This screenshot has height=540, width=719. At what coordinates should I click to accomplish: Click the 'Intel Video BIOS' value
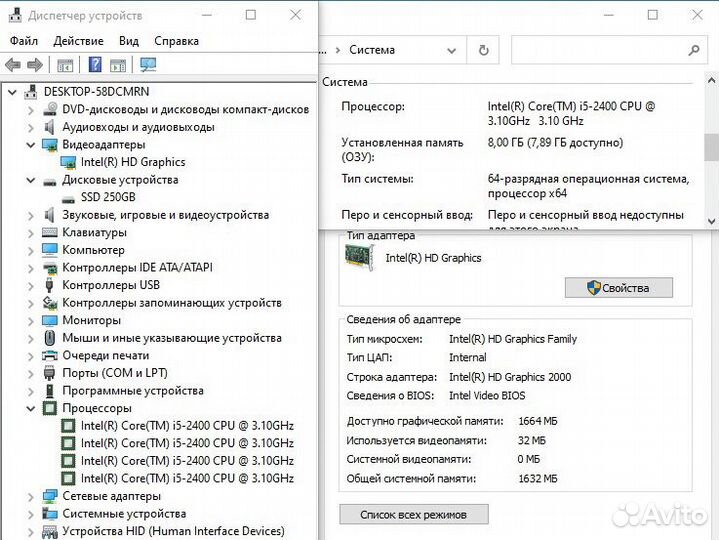[487, 396]
